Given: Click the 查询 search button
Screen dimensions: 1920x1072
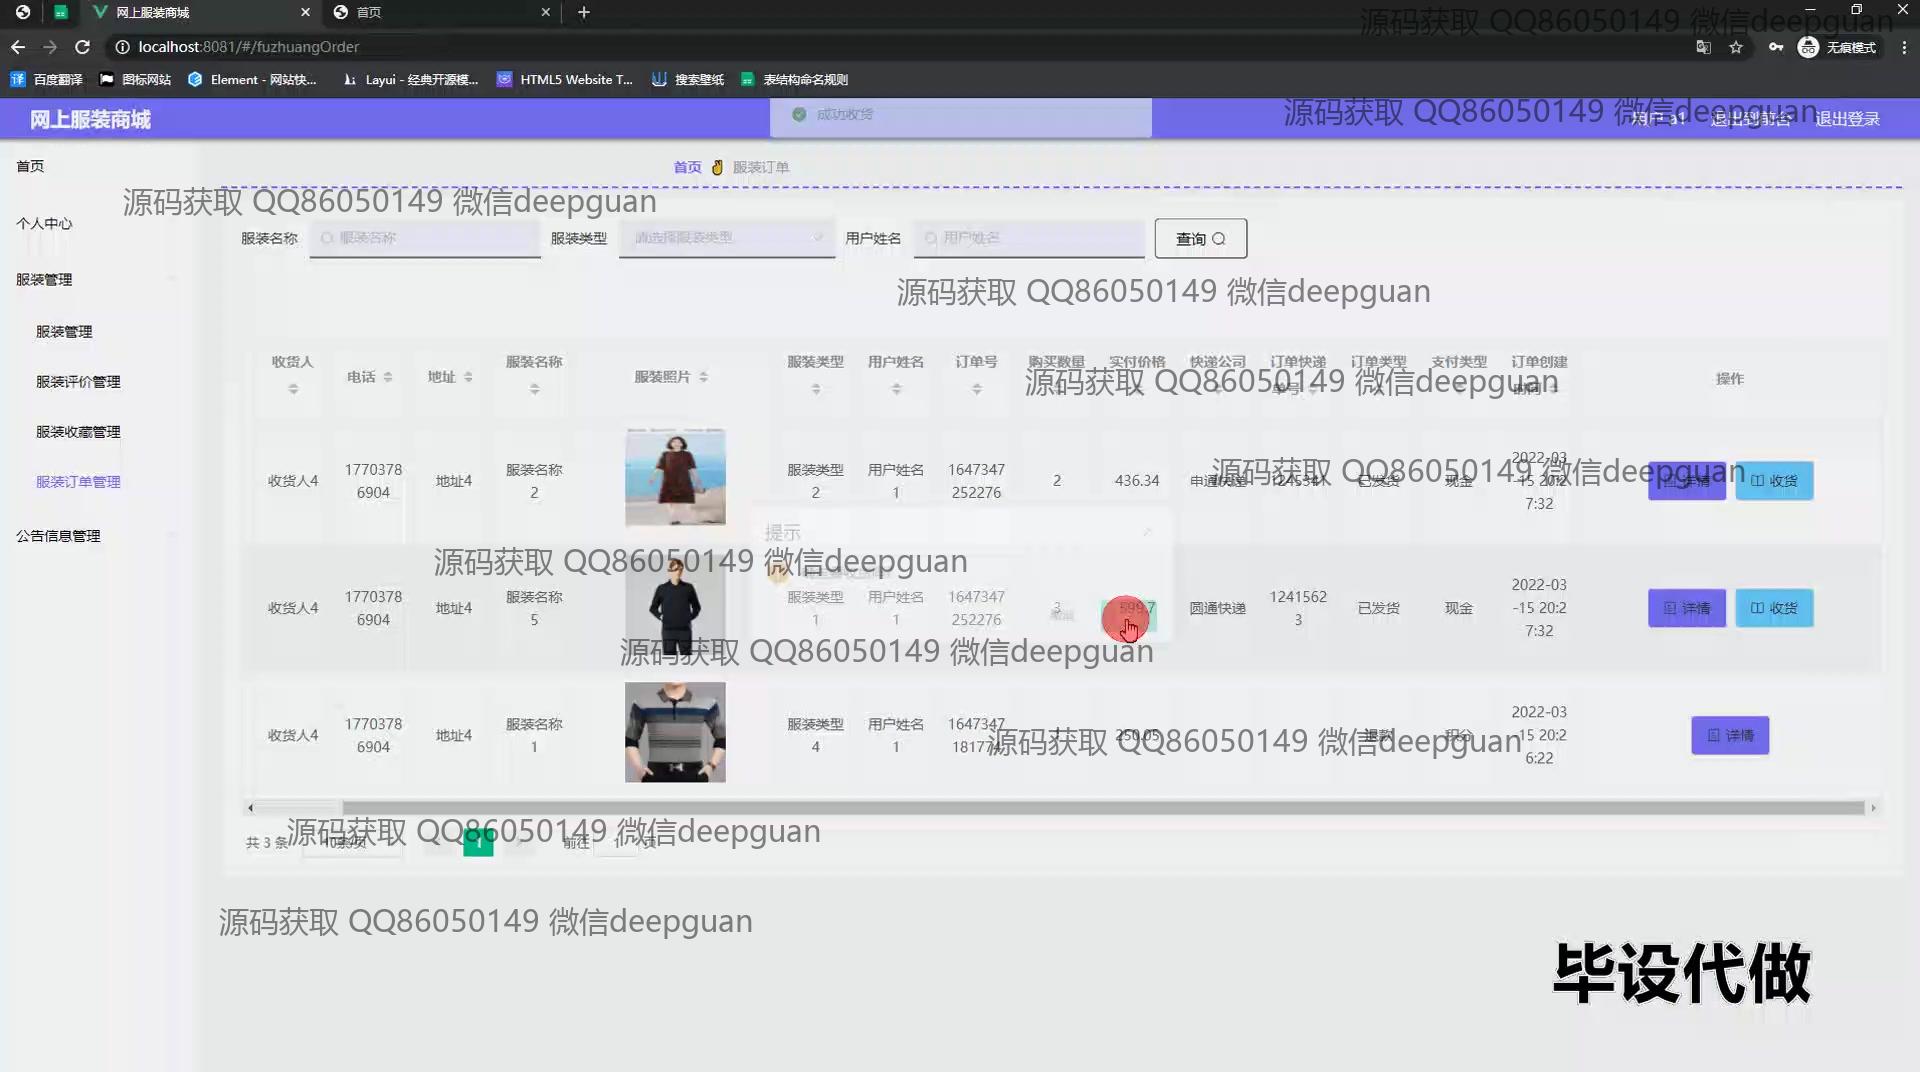Looking at the screenshot, I should coord(1200,238).
